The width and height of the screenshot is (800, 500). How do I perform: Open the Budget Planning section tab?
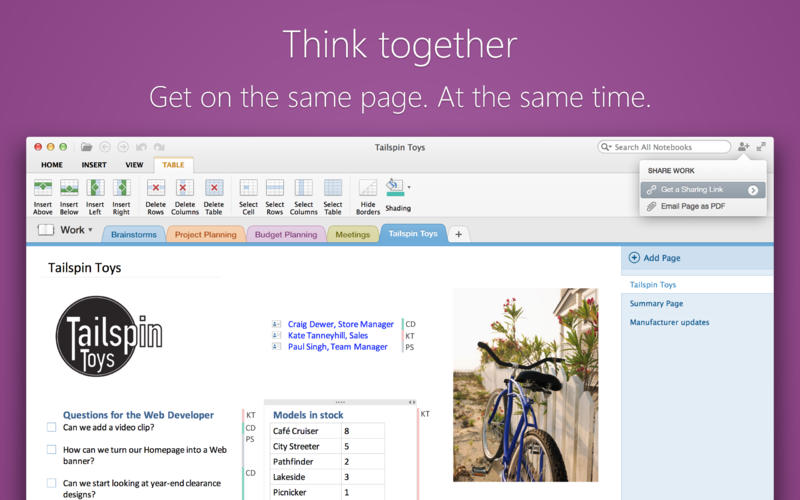click(x=286, y=235)
